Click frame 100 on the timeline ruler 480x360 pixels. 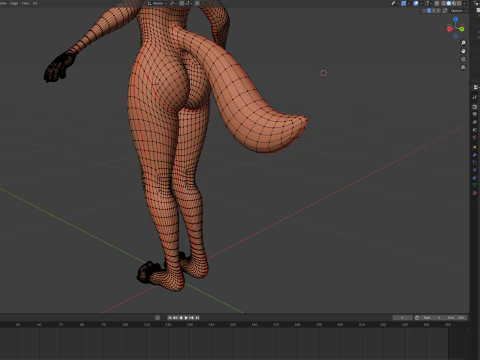125,324
